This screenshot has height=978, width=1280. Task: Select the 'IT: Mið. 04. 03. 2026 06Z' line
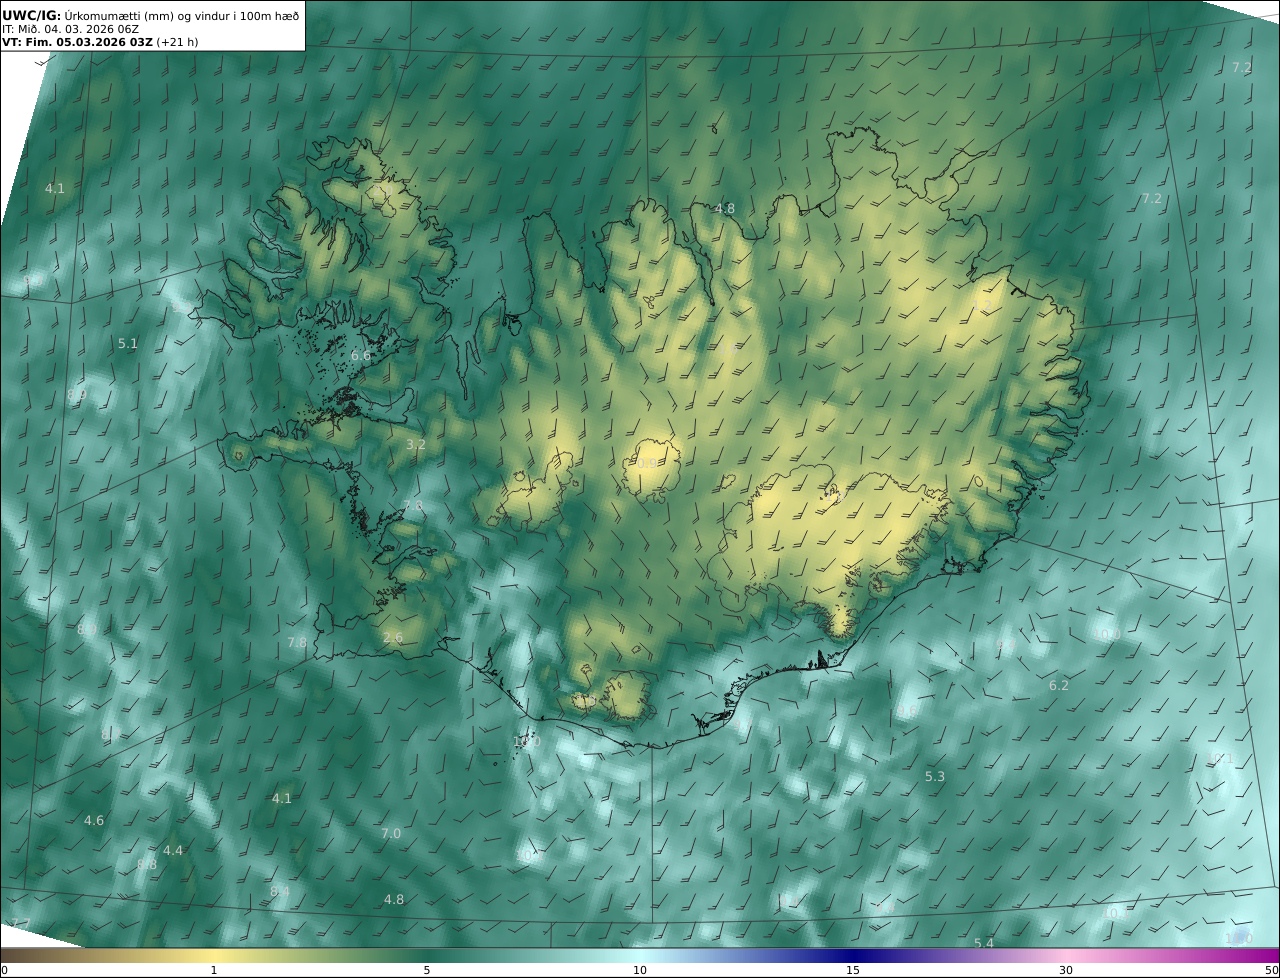(70, 29)
